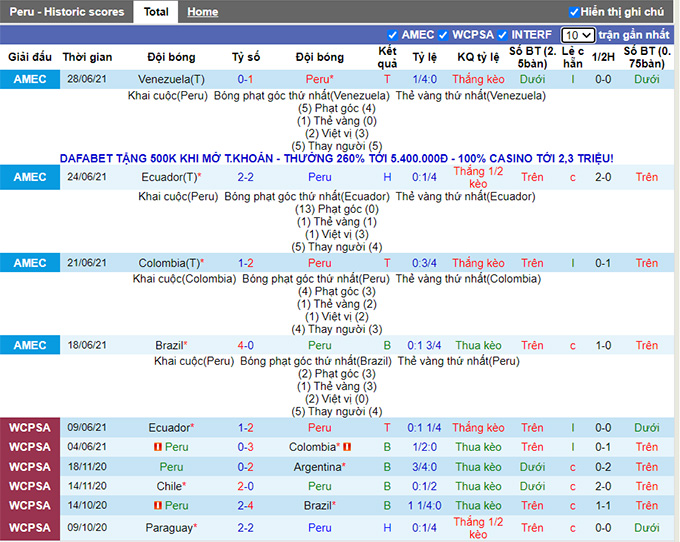This screenshot has height=542, width=680.
Task: Open the recent matches count dropdown
Action: (x=577, y=35)
